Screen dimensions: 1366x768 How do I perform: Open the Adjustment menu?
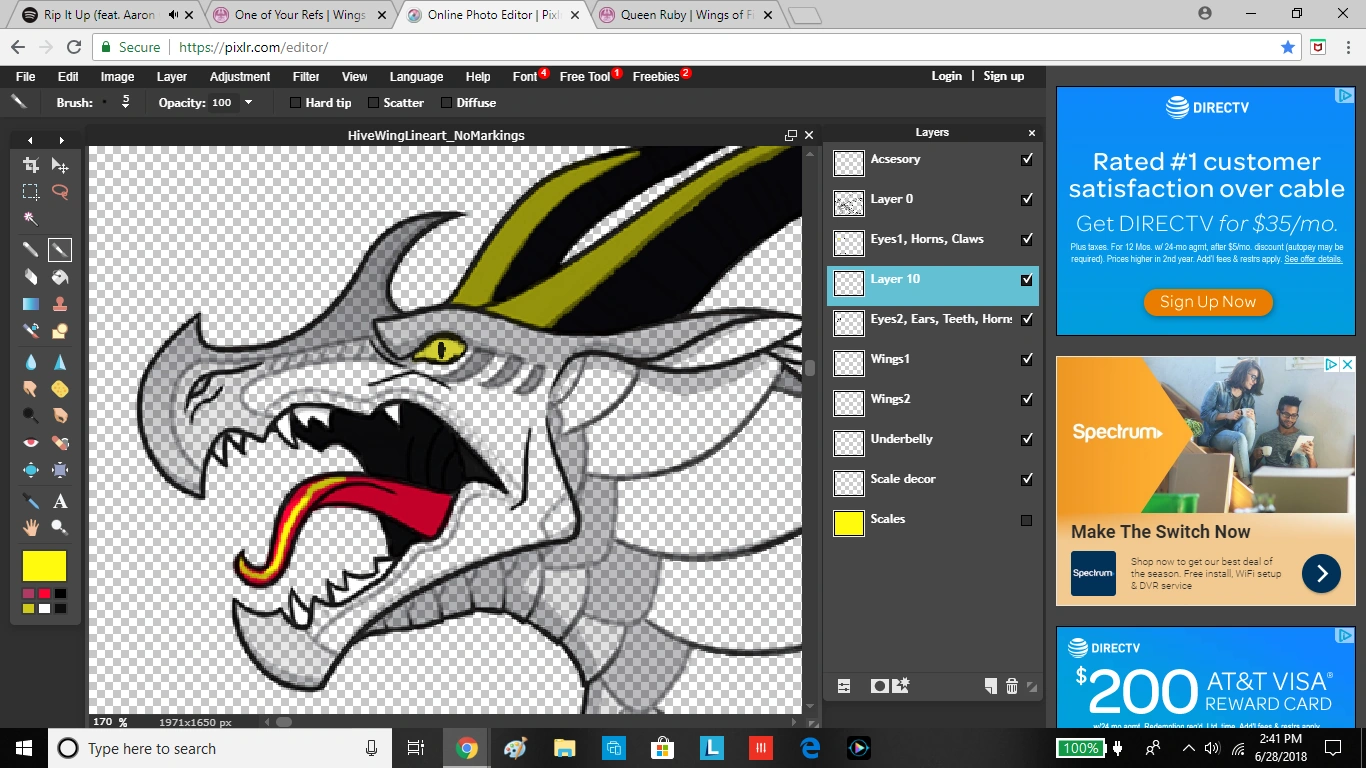click(x=239, y=76)
